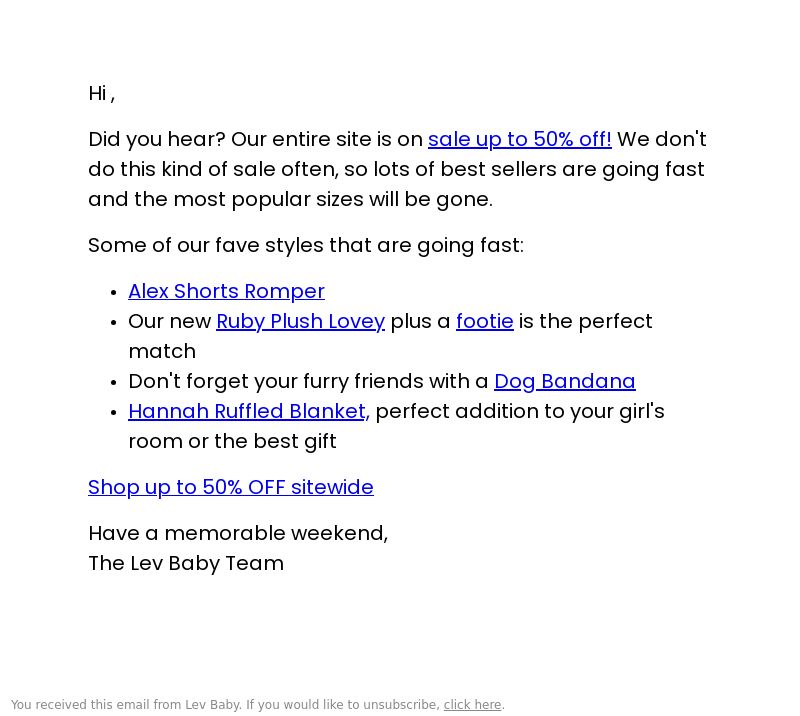Image resolution: width=800 pixels, height=716 pixels.
Task: Click the word 'match' in the list
Action: click(162, 352)
